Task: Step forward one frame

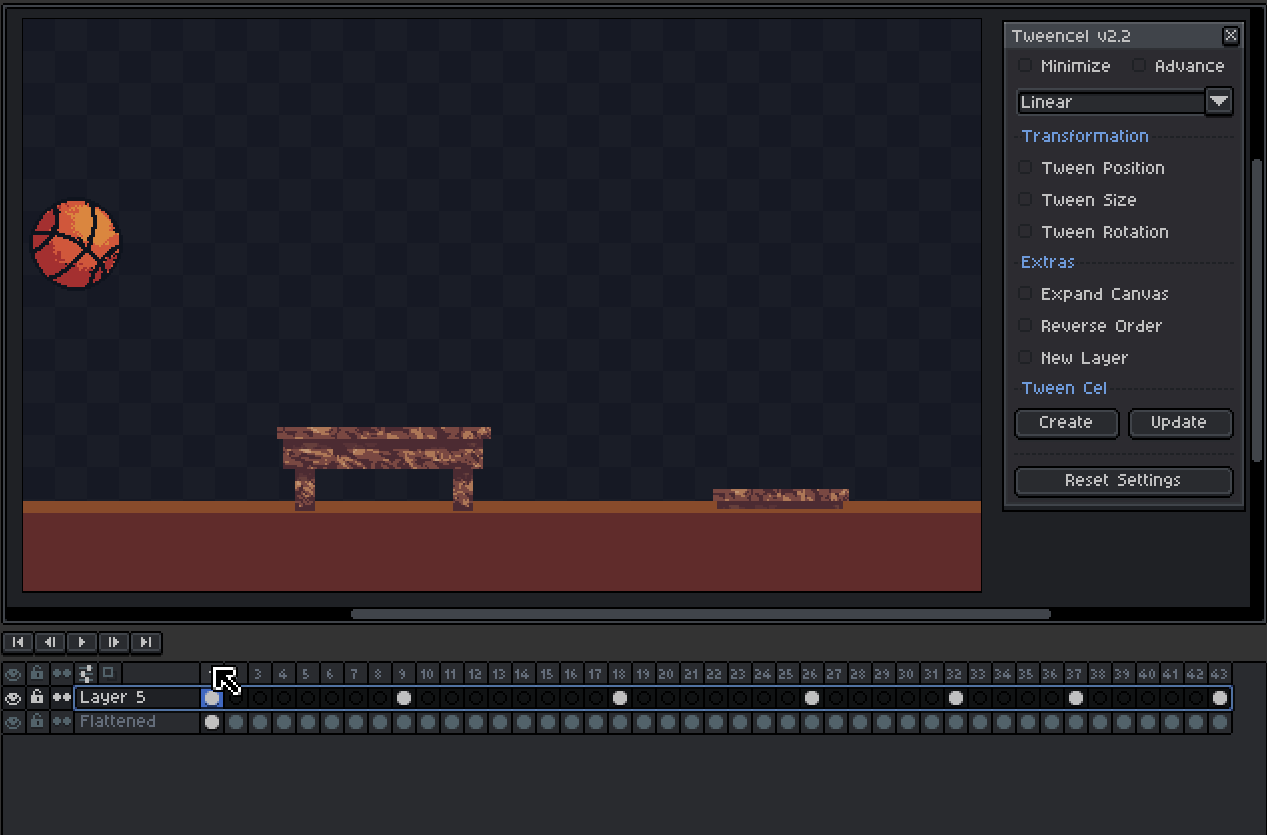Action: pyautogui.click(x=113, y=642)
